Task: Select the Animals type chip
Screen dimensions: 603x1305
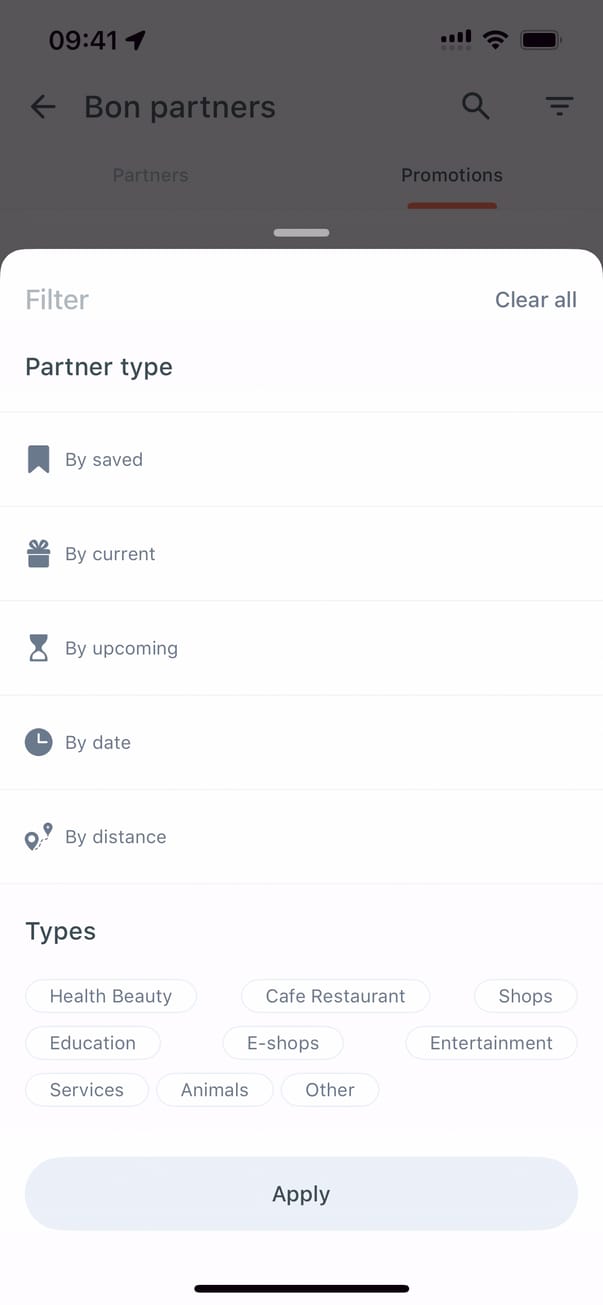Action: 214,1090
